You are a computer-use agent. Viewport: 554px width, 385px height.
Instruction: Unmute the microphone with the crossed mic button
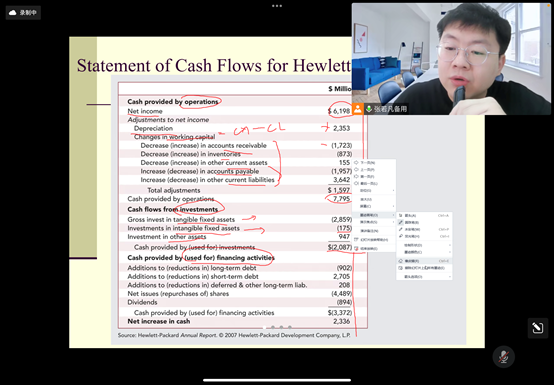(x=503, y=356)
